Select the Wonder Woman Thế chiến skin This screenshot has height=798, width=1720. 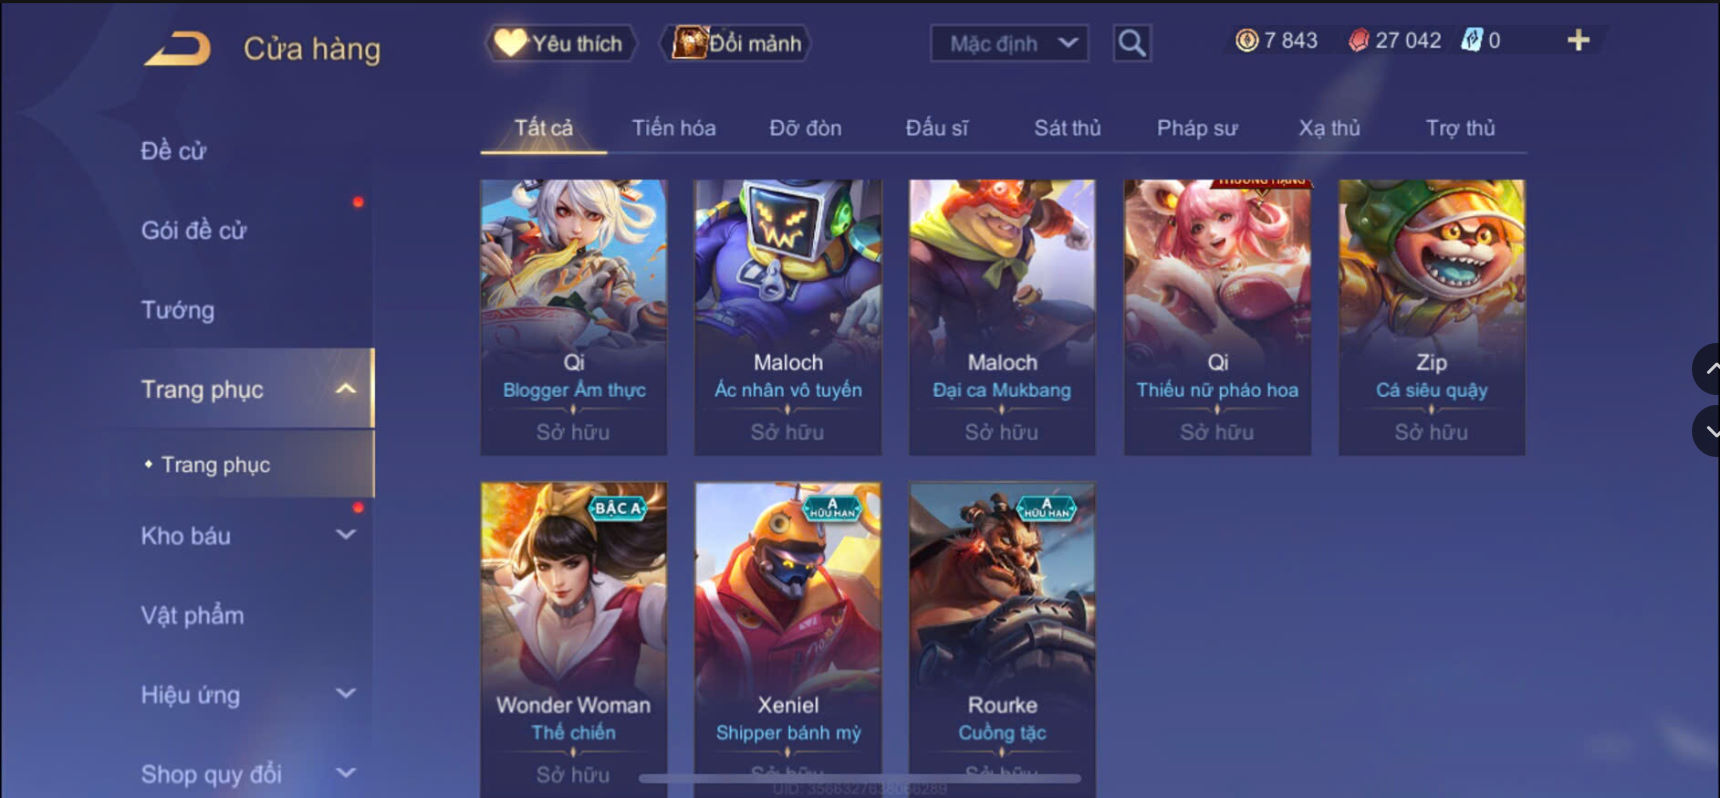(573, 640)
